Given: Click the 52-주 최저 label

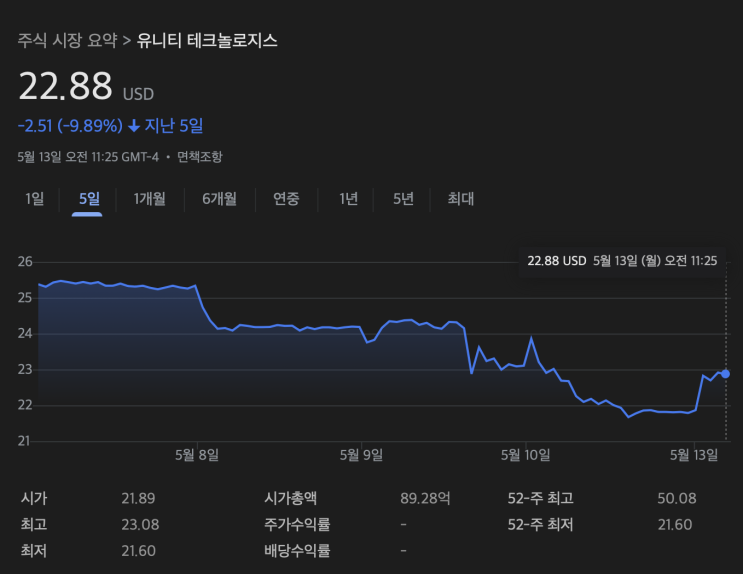Looking at the screenshot, I should click(x=541, y=525).
